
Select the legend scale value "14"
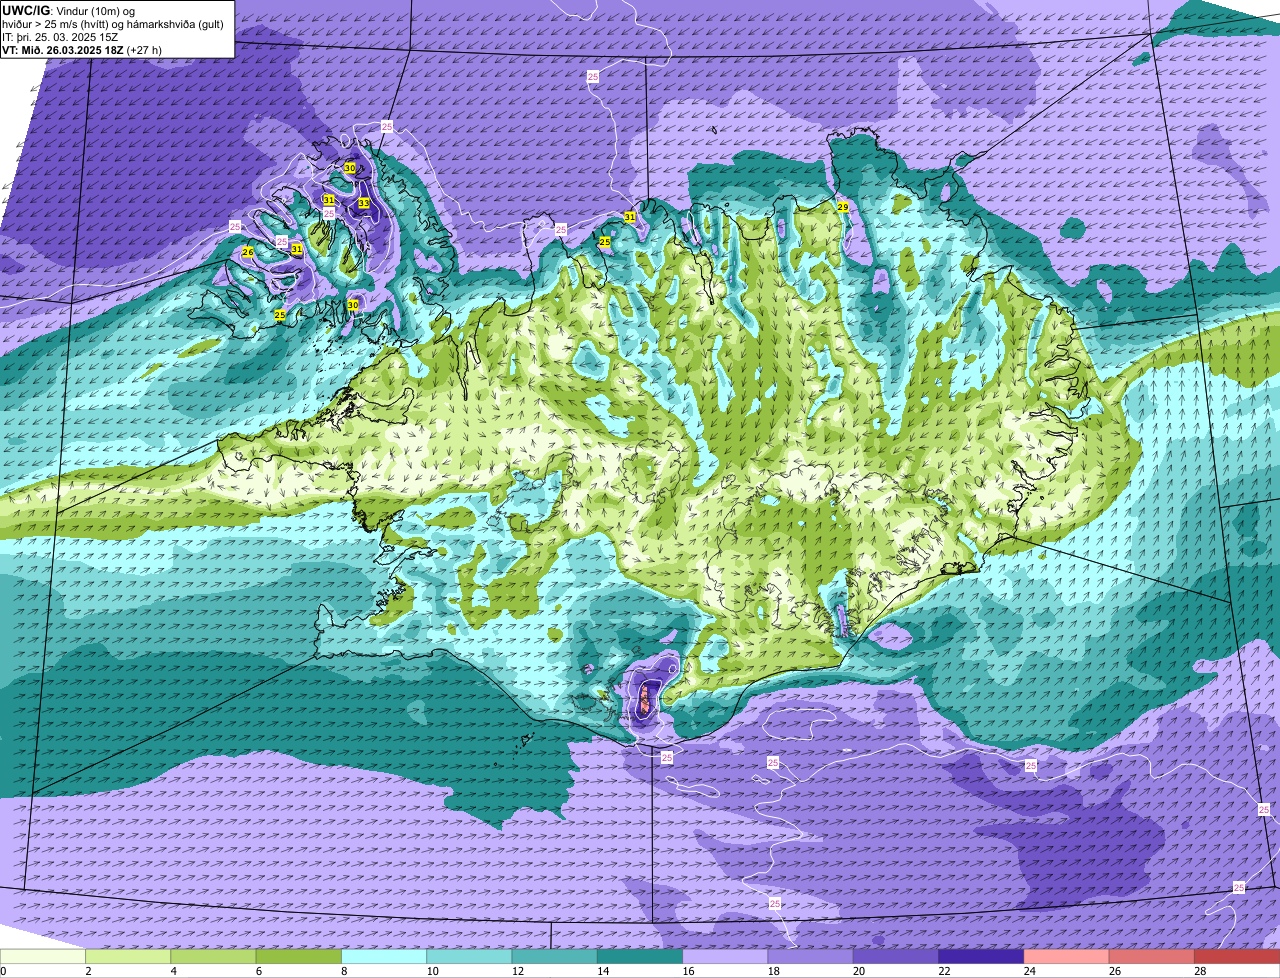click(603, 971)
